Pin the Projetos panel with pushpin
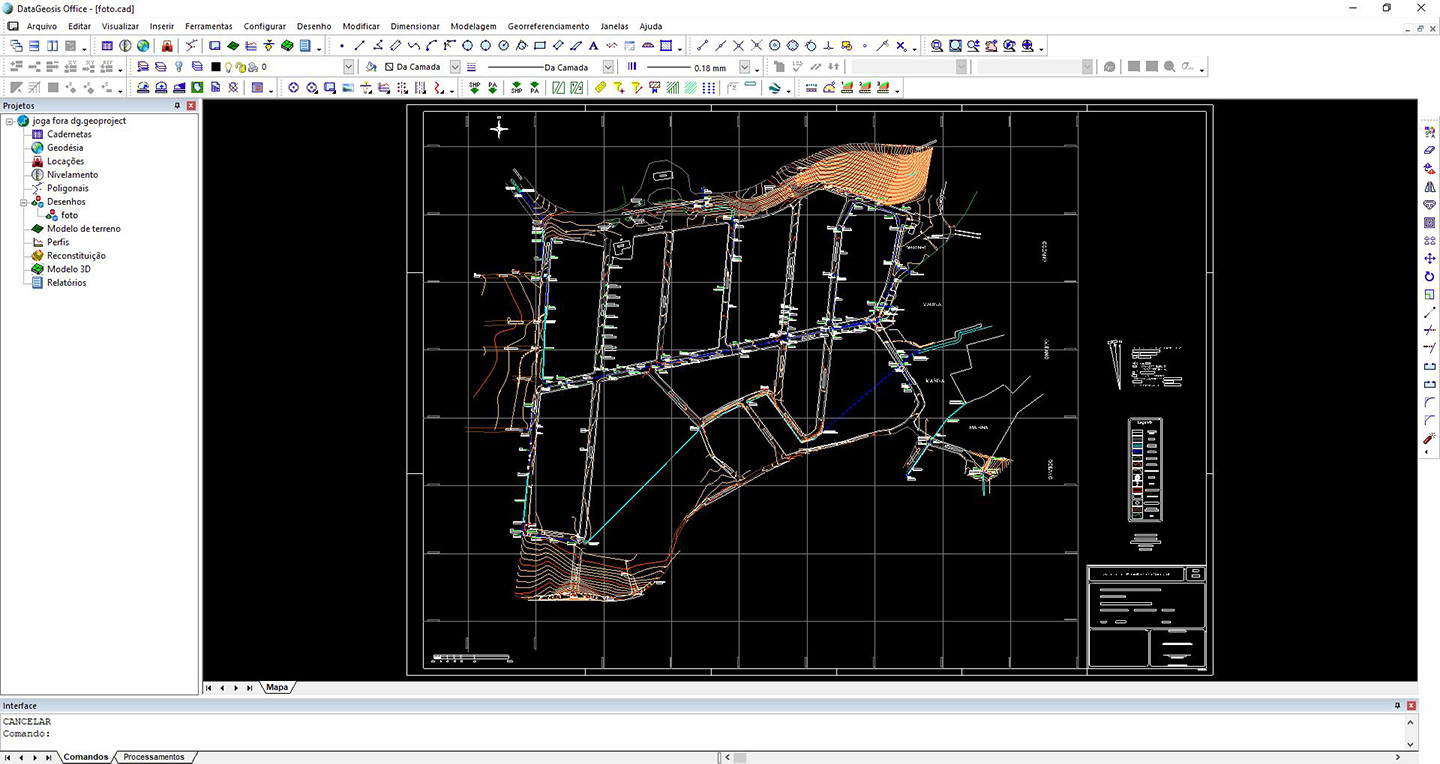The height and width of the screenshot is (764, 1440). click(x=177, y=105)
